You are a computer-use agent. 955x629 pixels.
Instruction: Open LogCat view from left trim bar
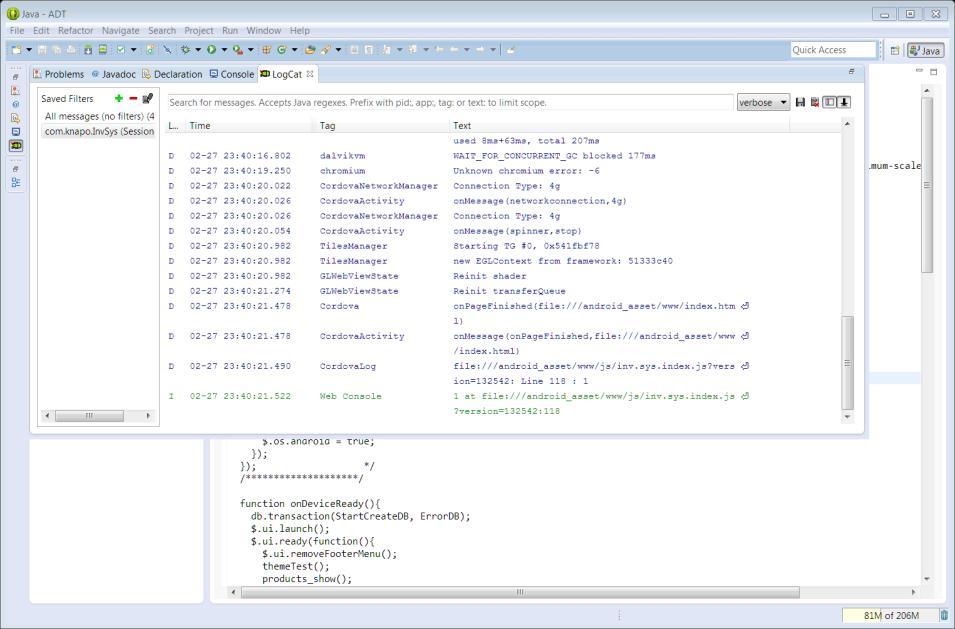pos(16,146)
